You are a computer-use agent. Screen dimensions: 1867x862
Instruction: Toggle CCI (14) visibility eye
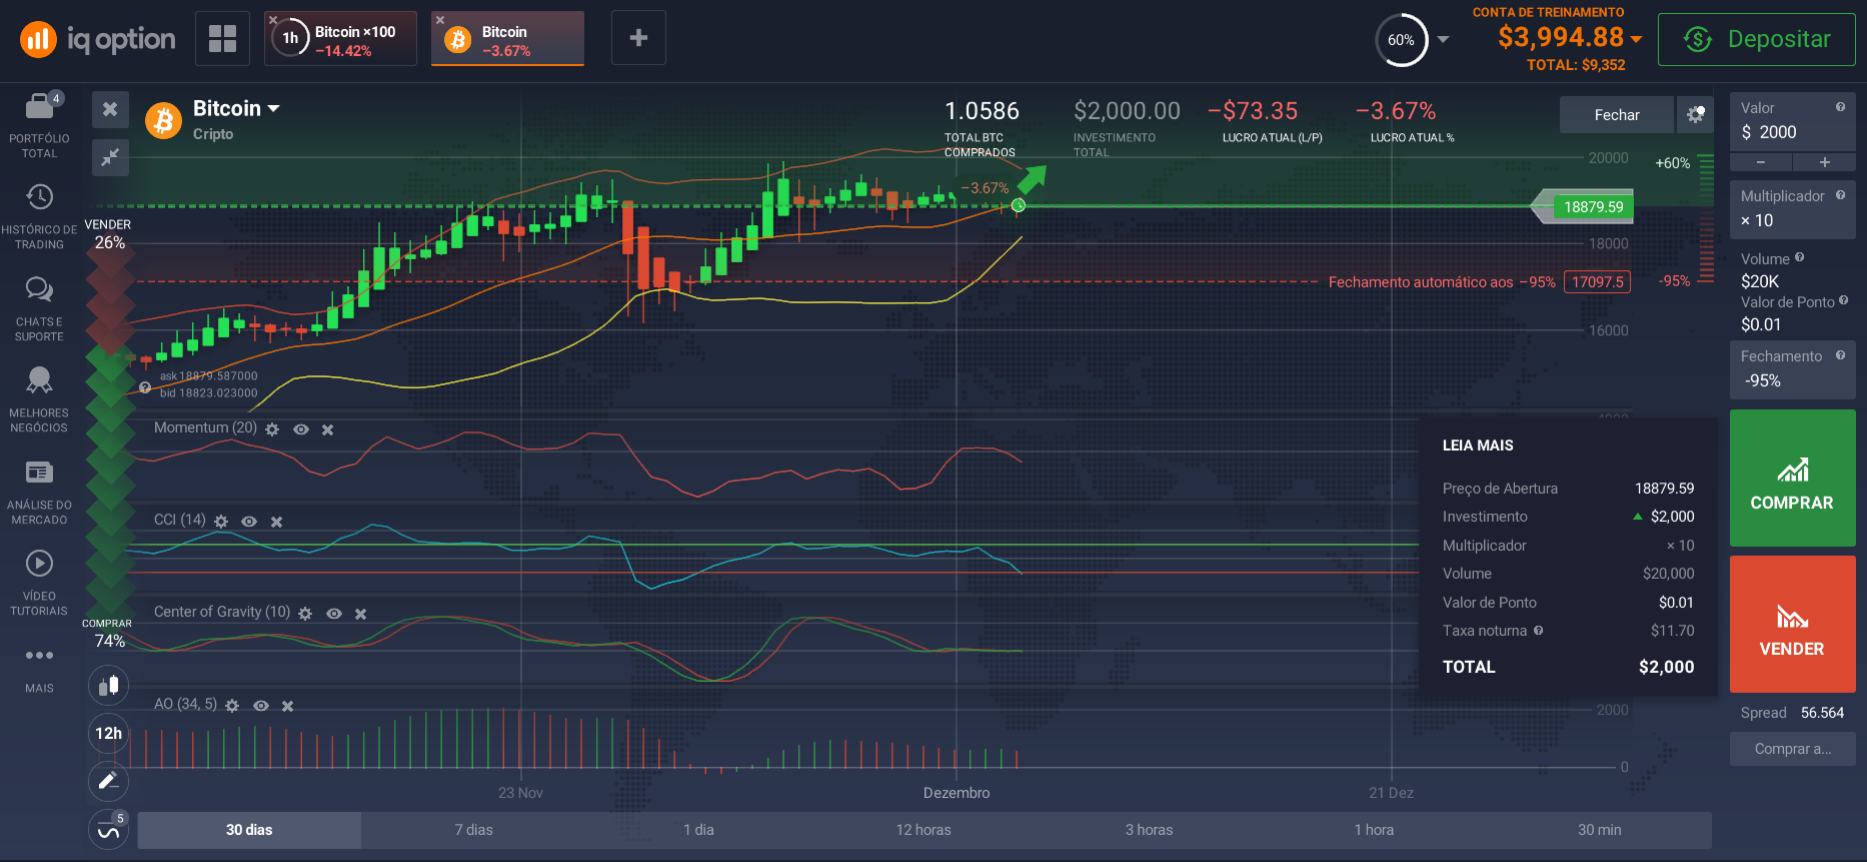[x=249, y=521]
